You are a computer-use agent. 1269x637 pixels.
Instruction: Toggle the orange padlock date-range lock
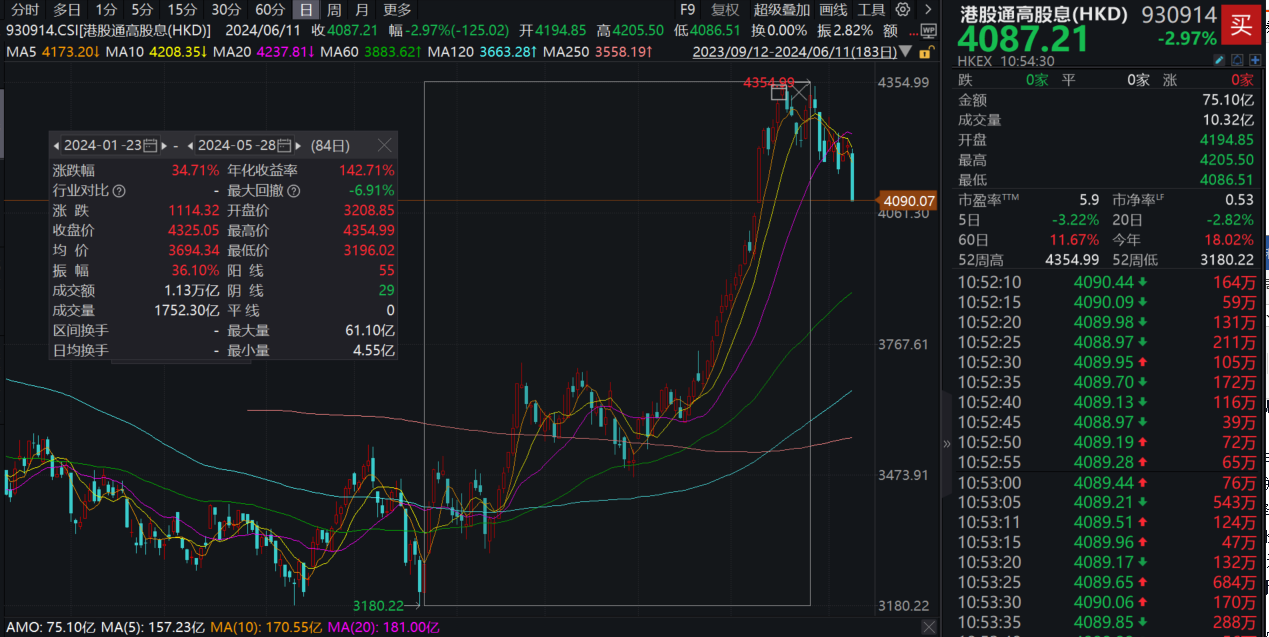(x=925, y=52)
